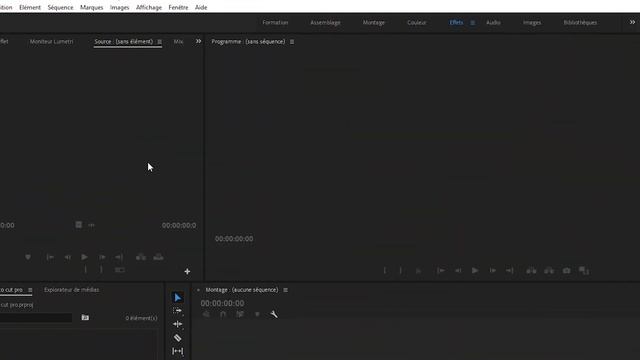Viewport: 640px width, 360px height.
Task: Step forward one frame in Source monitor
Action: click(102, 257)
